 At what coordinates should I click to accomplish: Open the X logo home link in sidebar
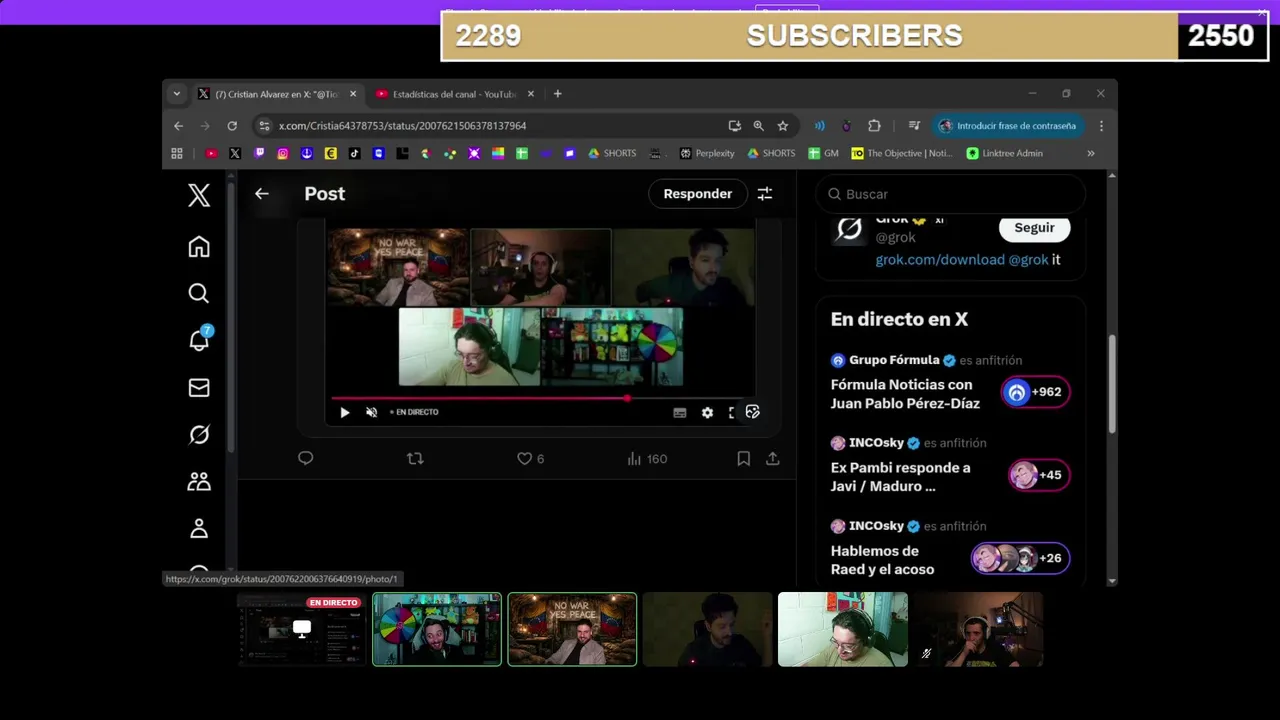[x=199, y=195]
